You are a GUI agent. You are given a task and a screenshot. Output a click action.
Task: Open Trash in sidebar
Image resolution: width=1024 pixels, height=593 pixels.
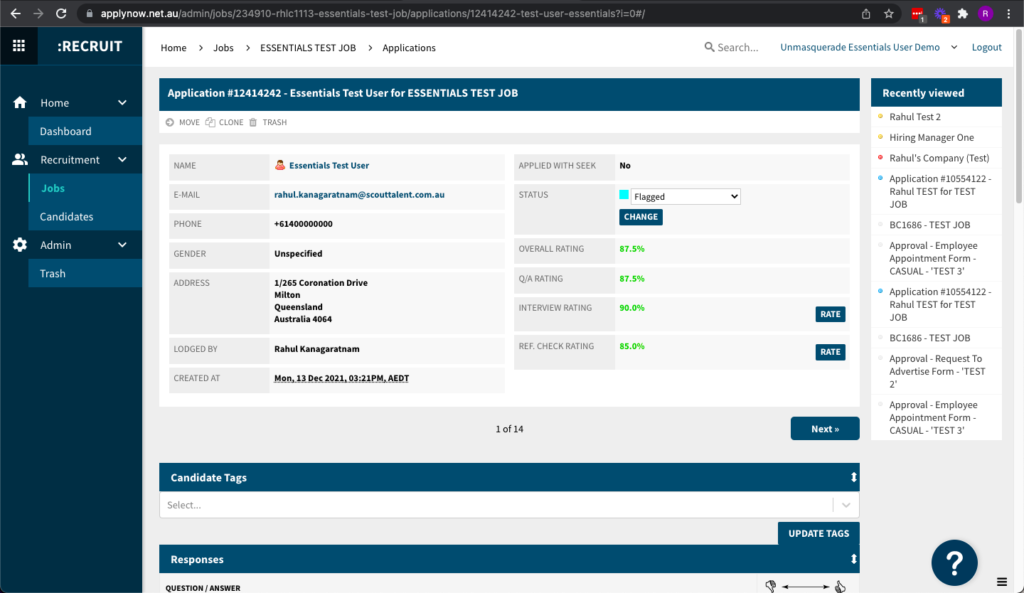pos(85,273)
